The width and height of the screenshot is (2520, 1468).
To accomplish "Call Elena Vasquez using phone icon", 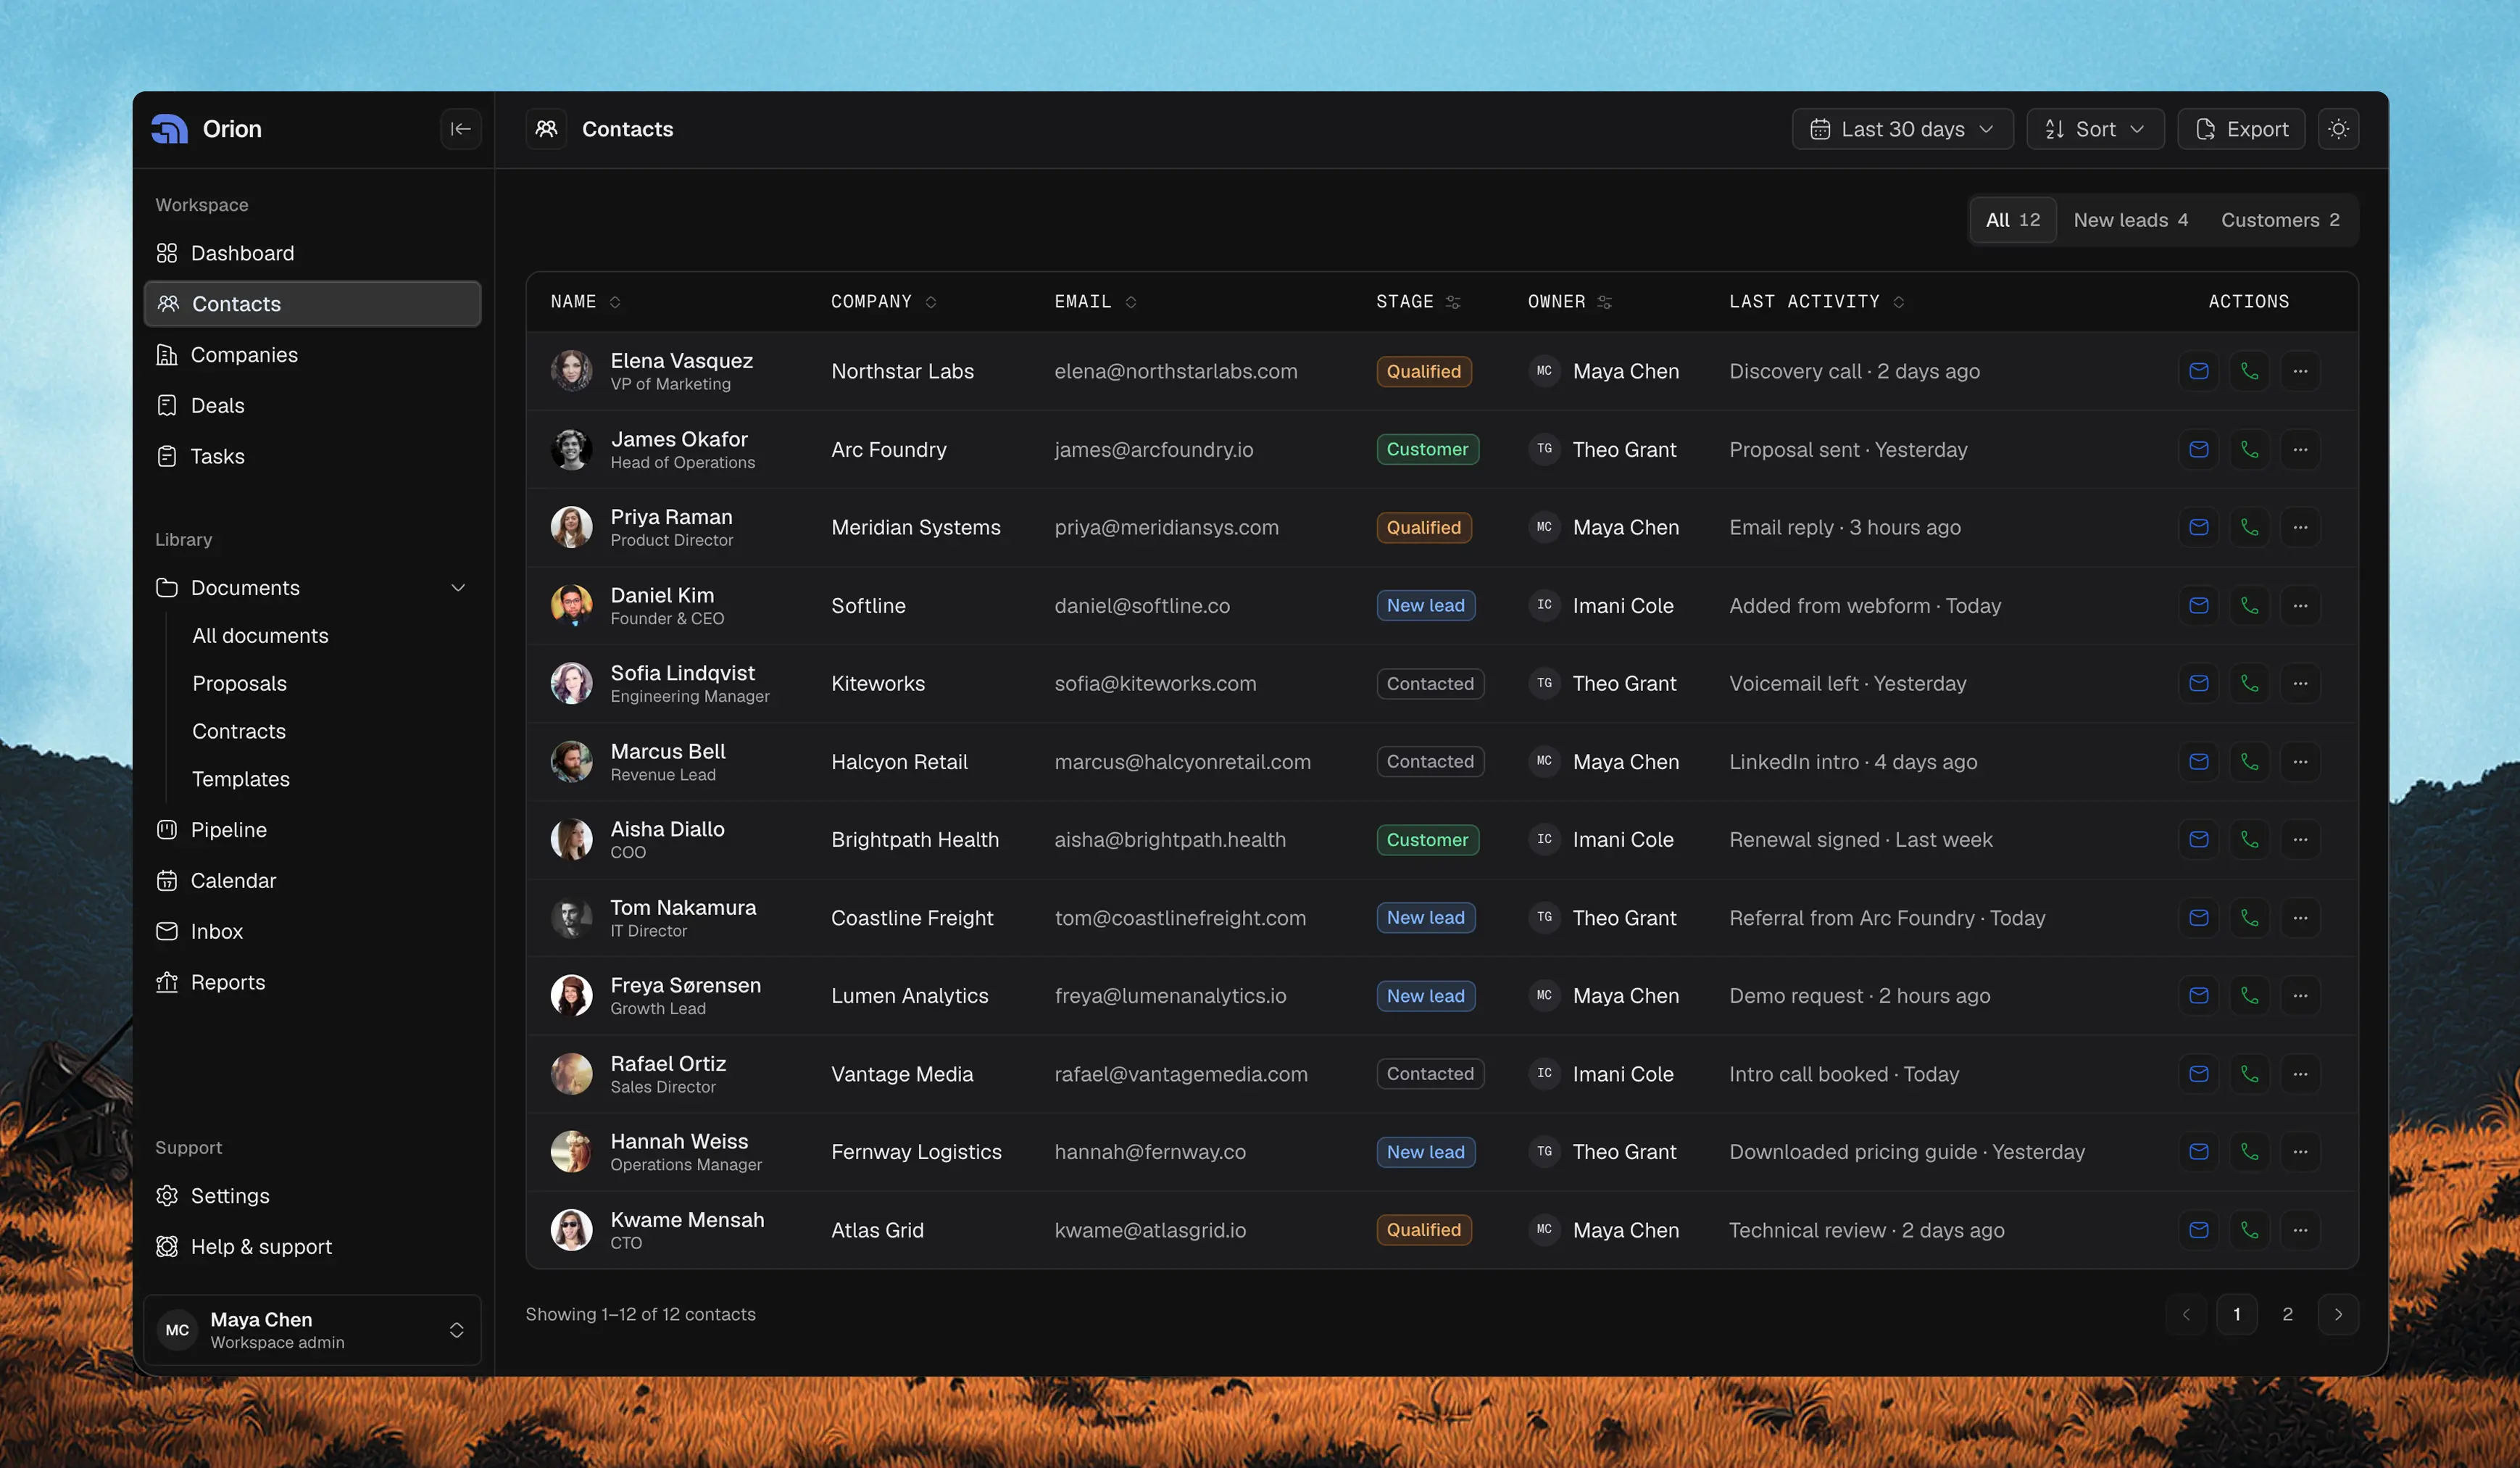I will pos(2249,371).
